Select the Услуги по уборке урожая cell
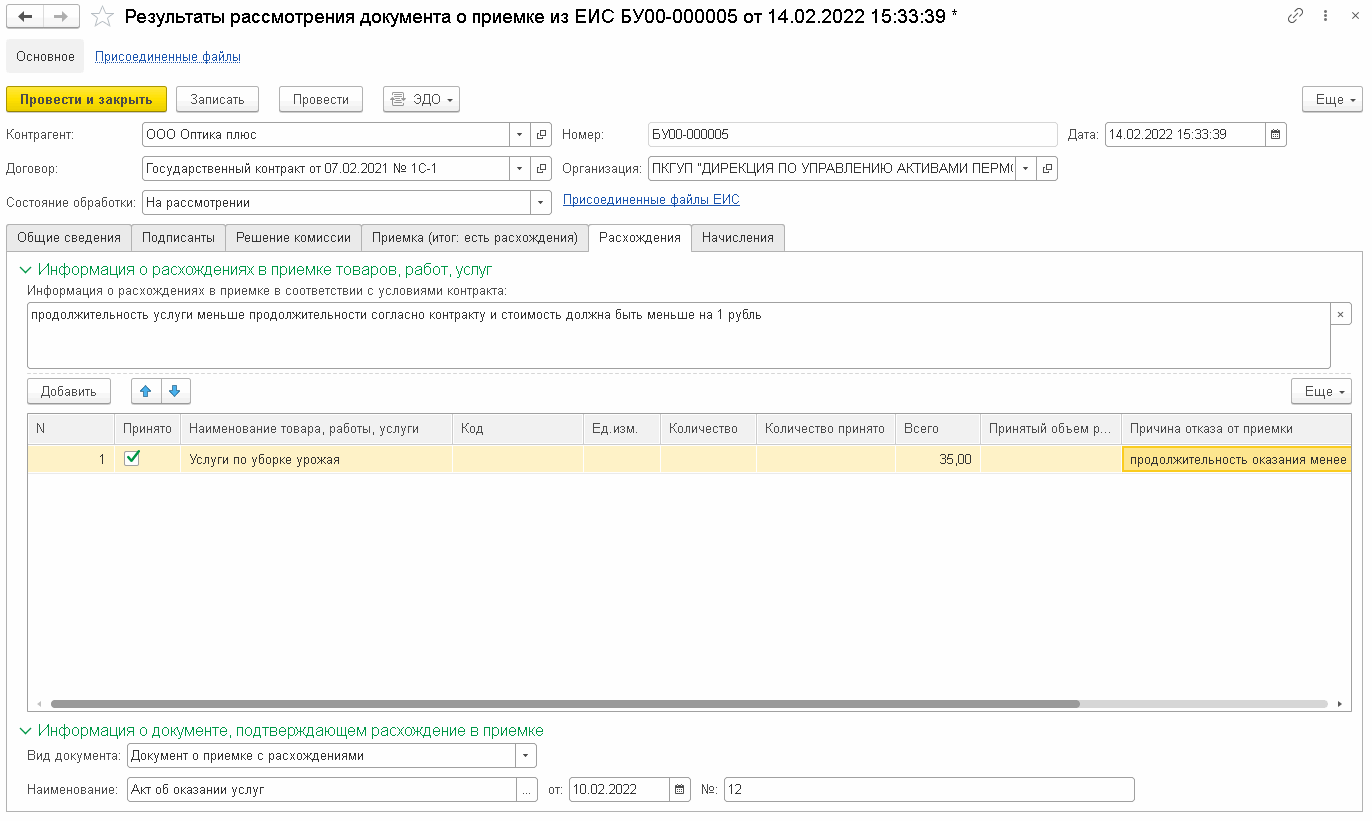Screen dimensions: 1372x821 (x=316, y=459)
